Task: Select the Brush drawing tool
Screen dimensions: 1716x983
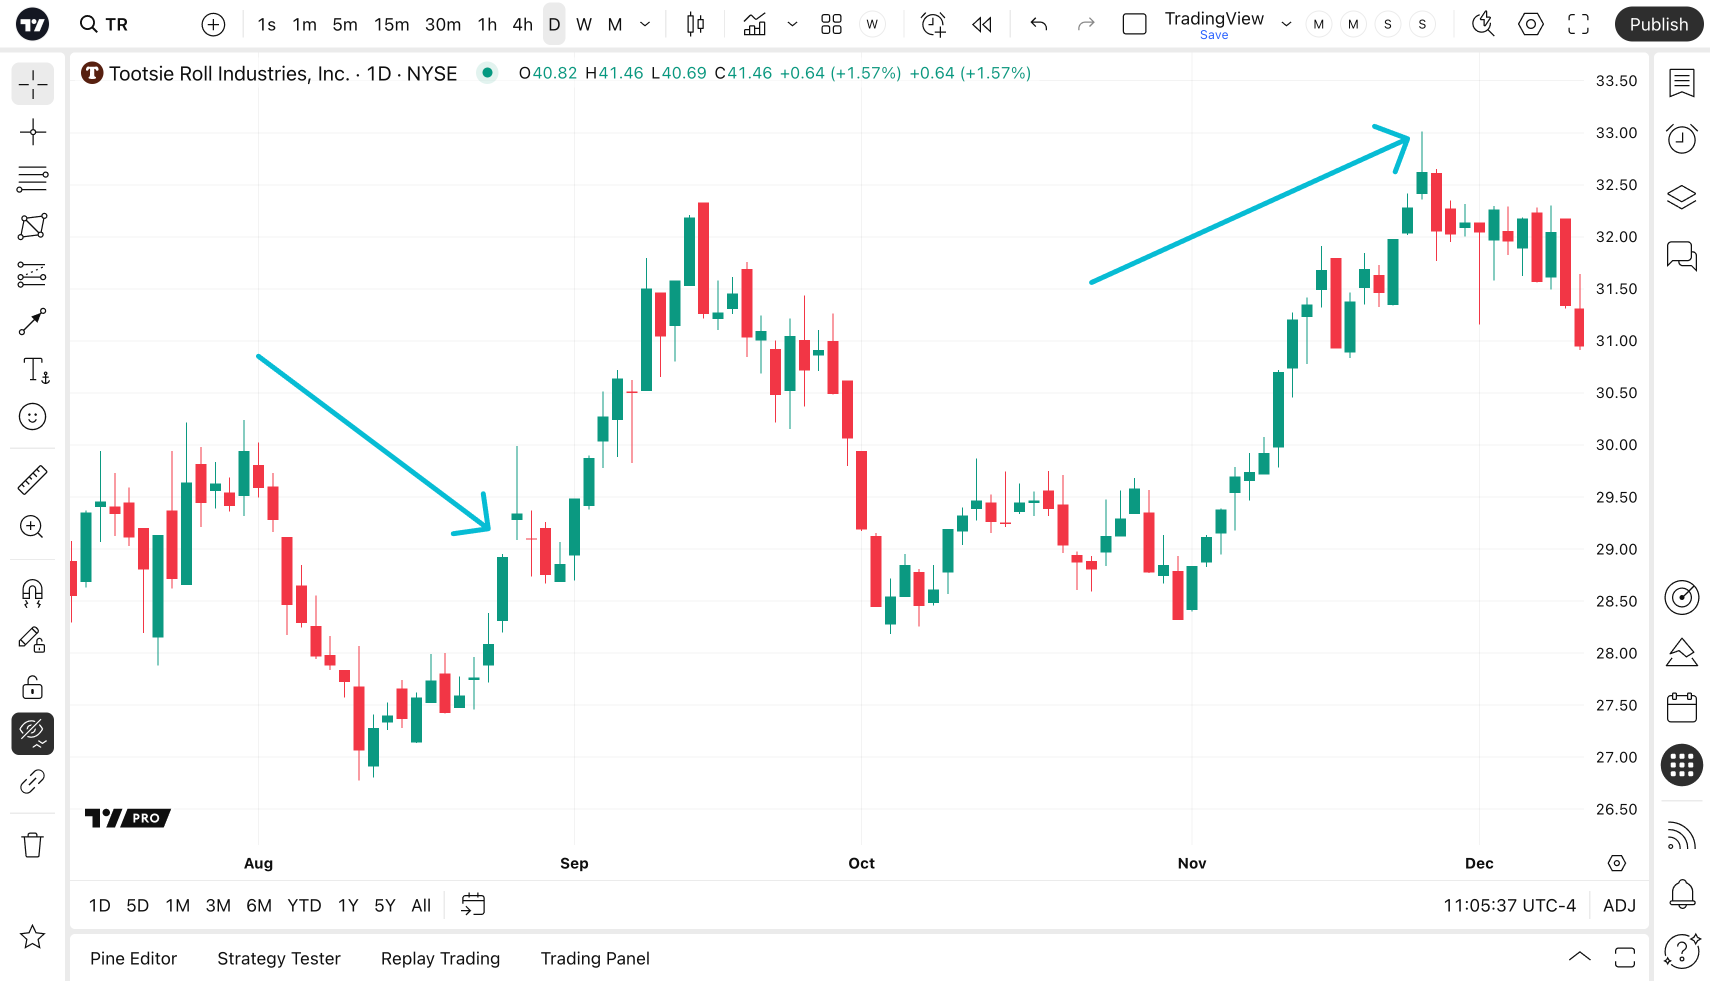Action: 33,322
